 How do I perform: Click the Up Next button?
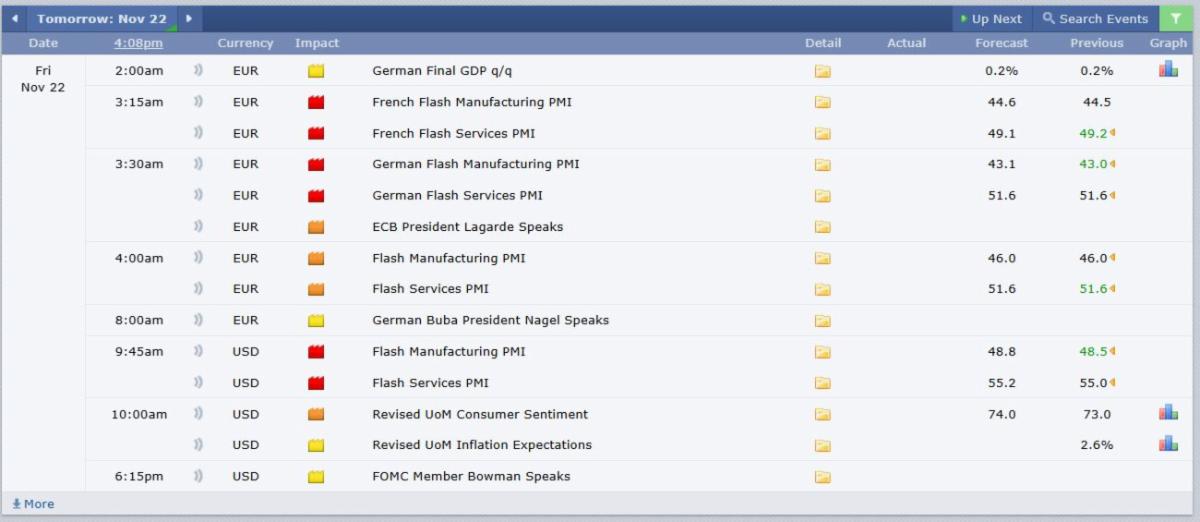990,19
